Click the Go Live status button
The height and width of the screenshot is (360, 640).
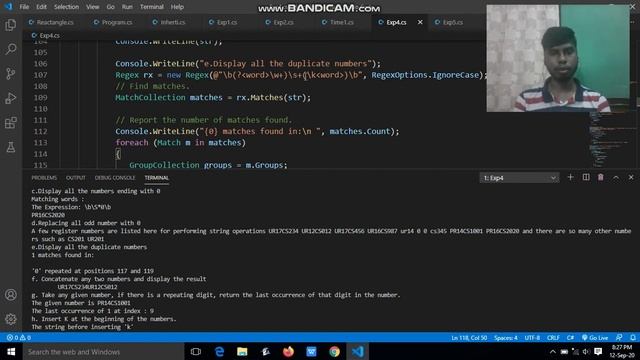pyautogui.click(x=595, y=338)
